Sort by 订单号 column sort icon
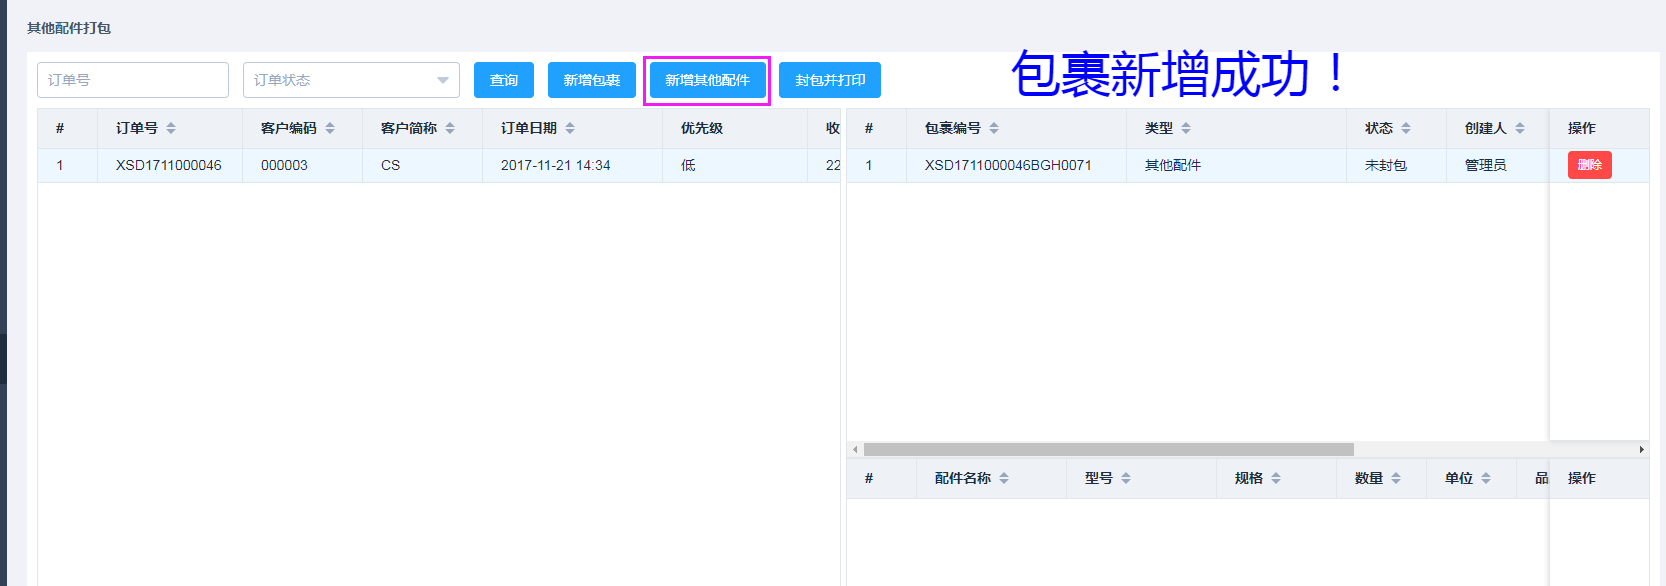1666x586 pixels. (x=171, y=128)
